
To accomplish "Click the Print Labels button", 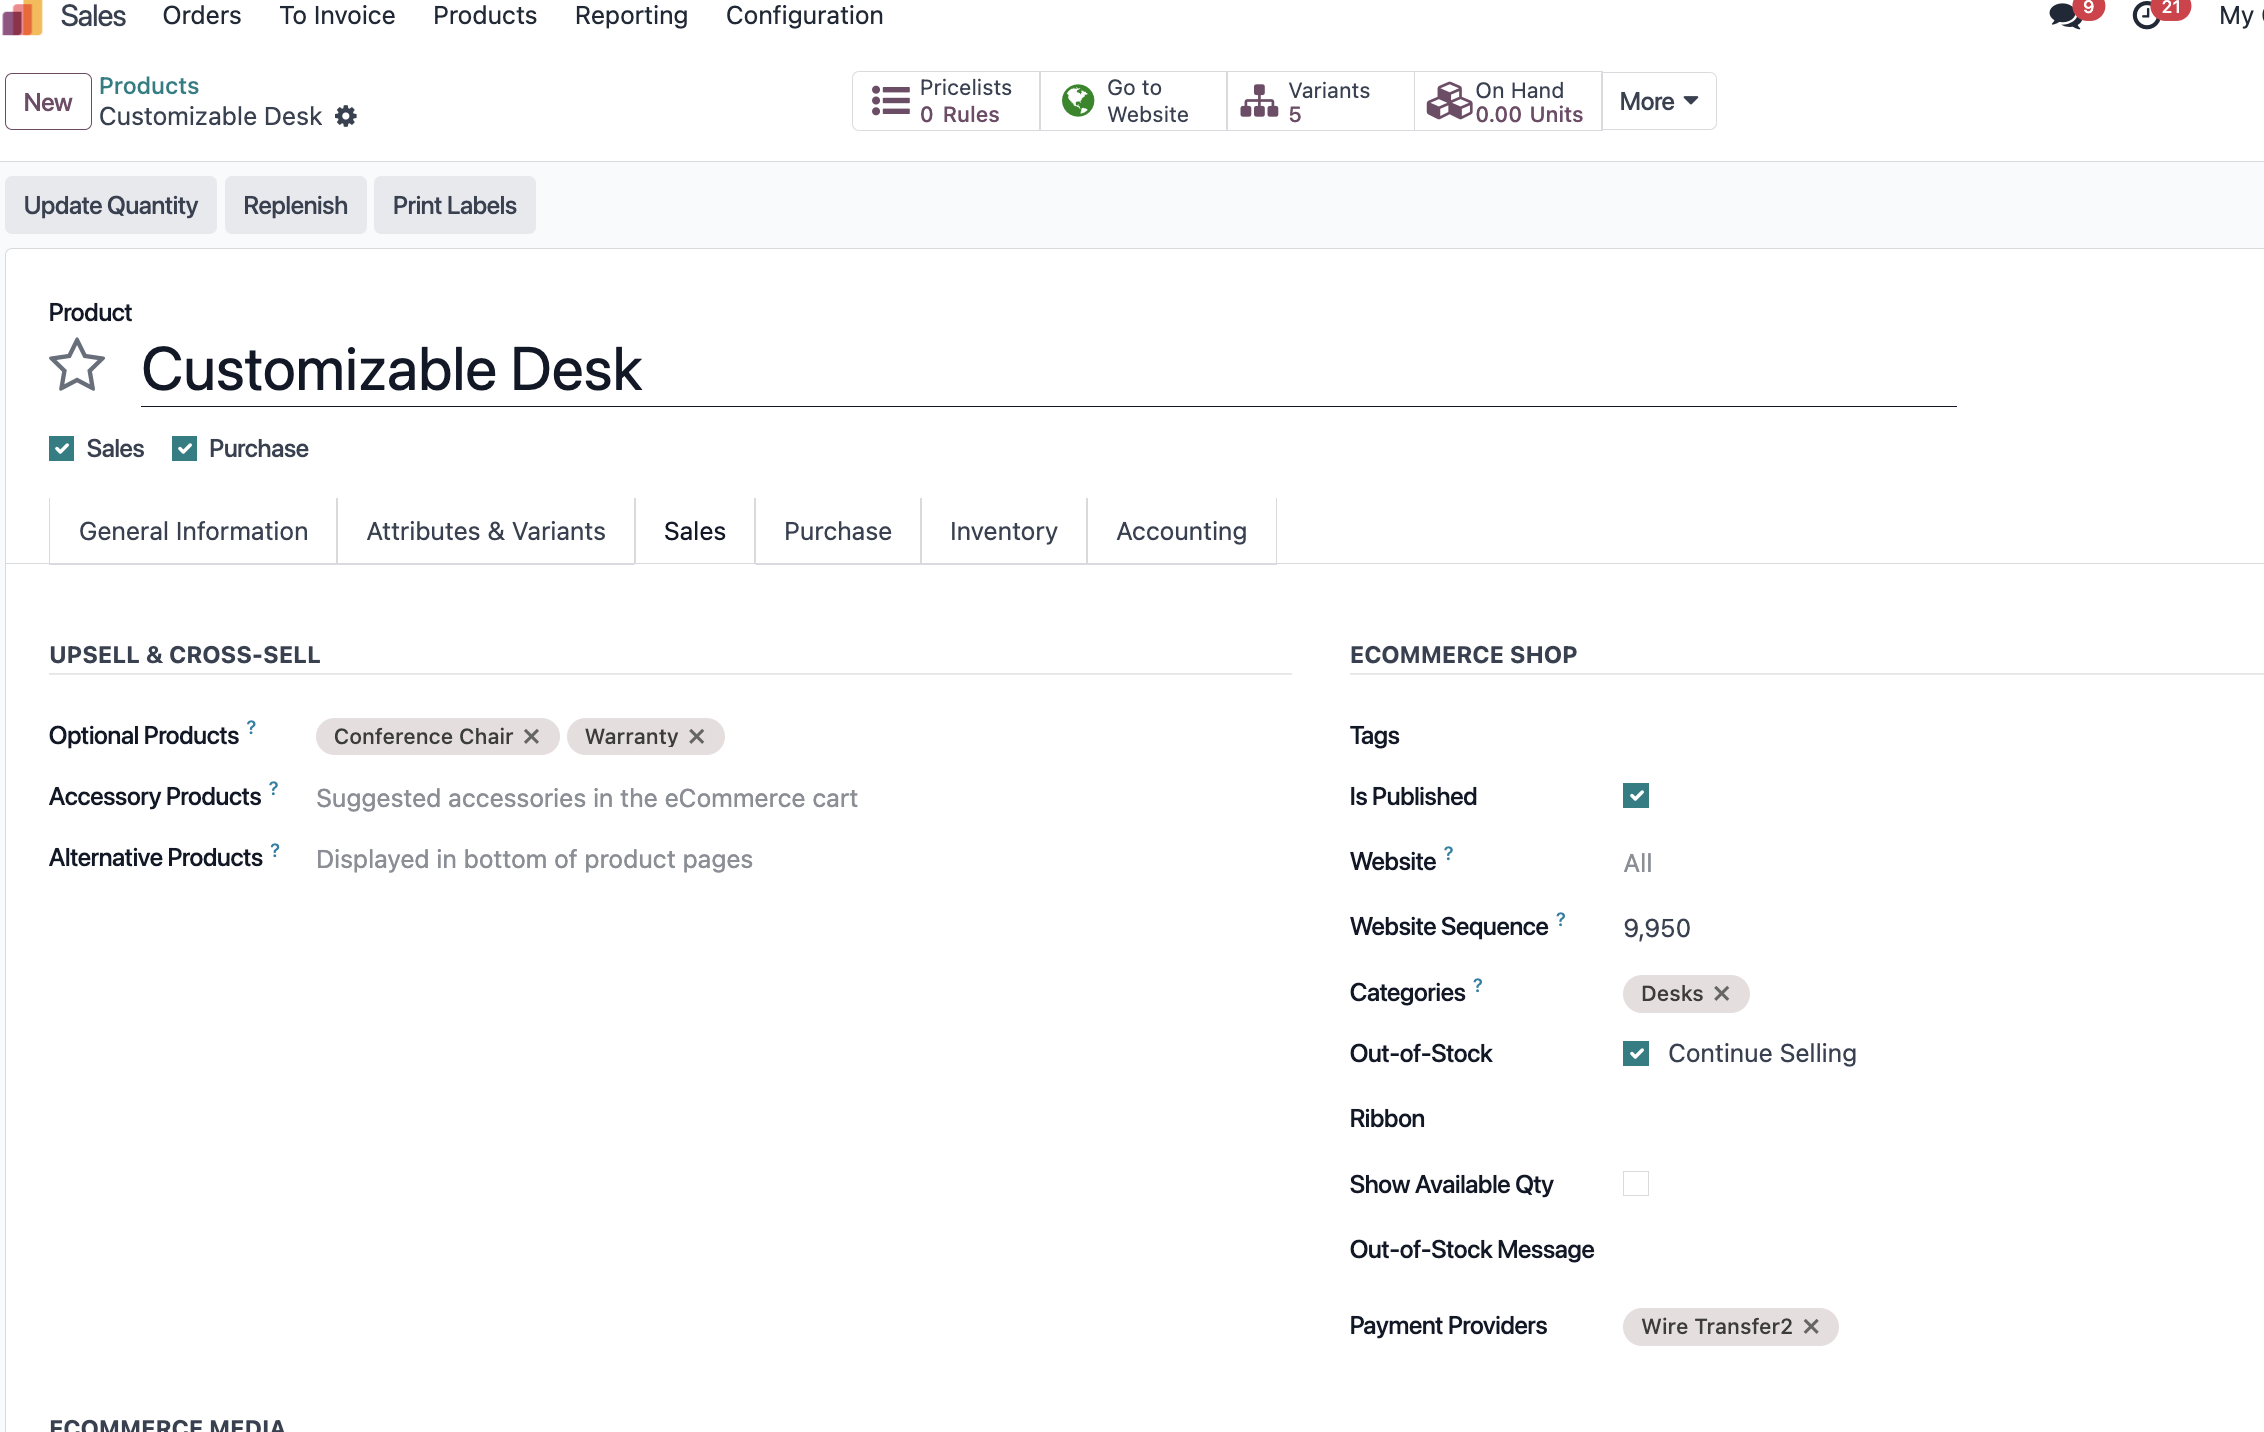I will point(455,205).
